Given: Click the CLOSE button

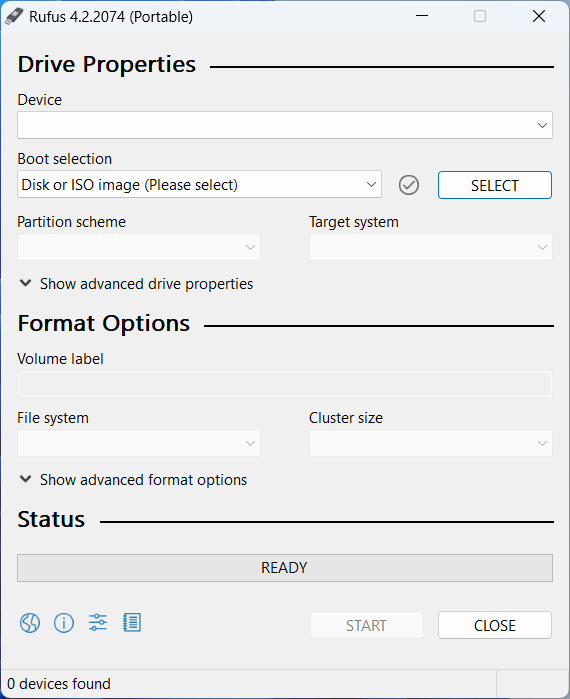Looking at the screenshot, I should 495,625.
